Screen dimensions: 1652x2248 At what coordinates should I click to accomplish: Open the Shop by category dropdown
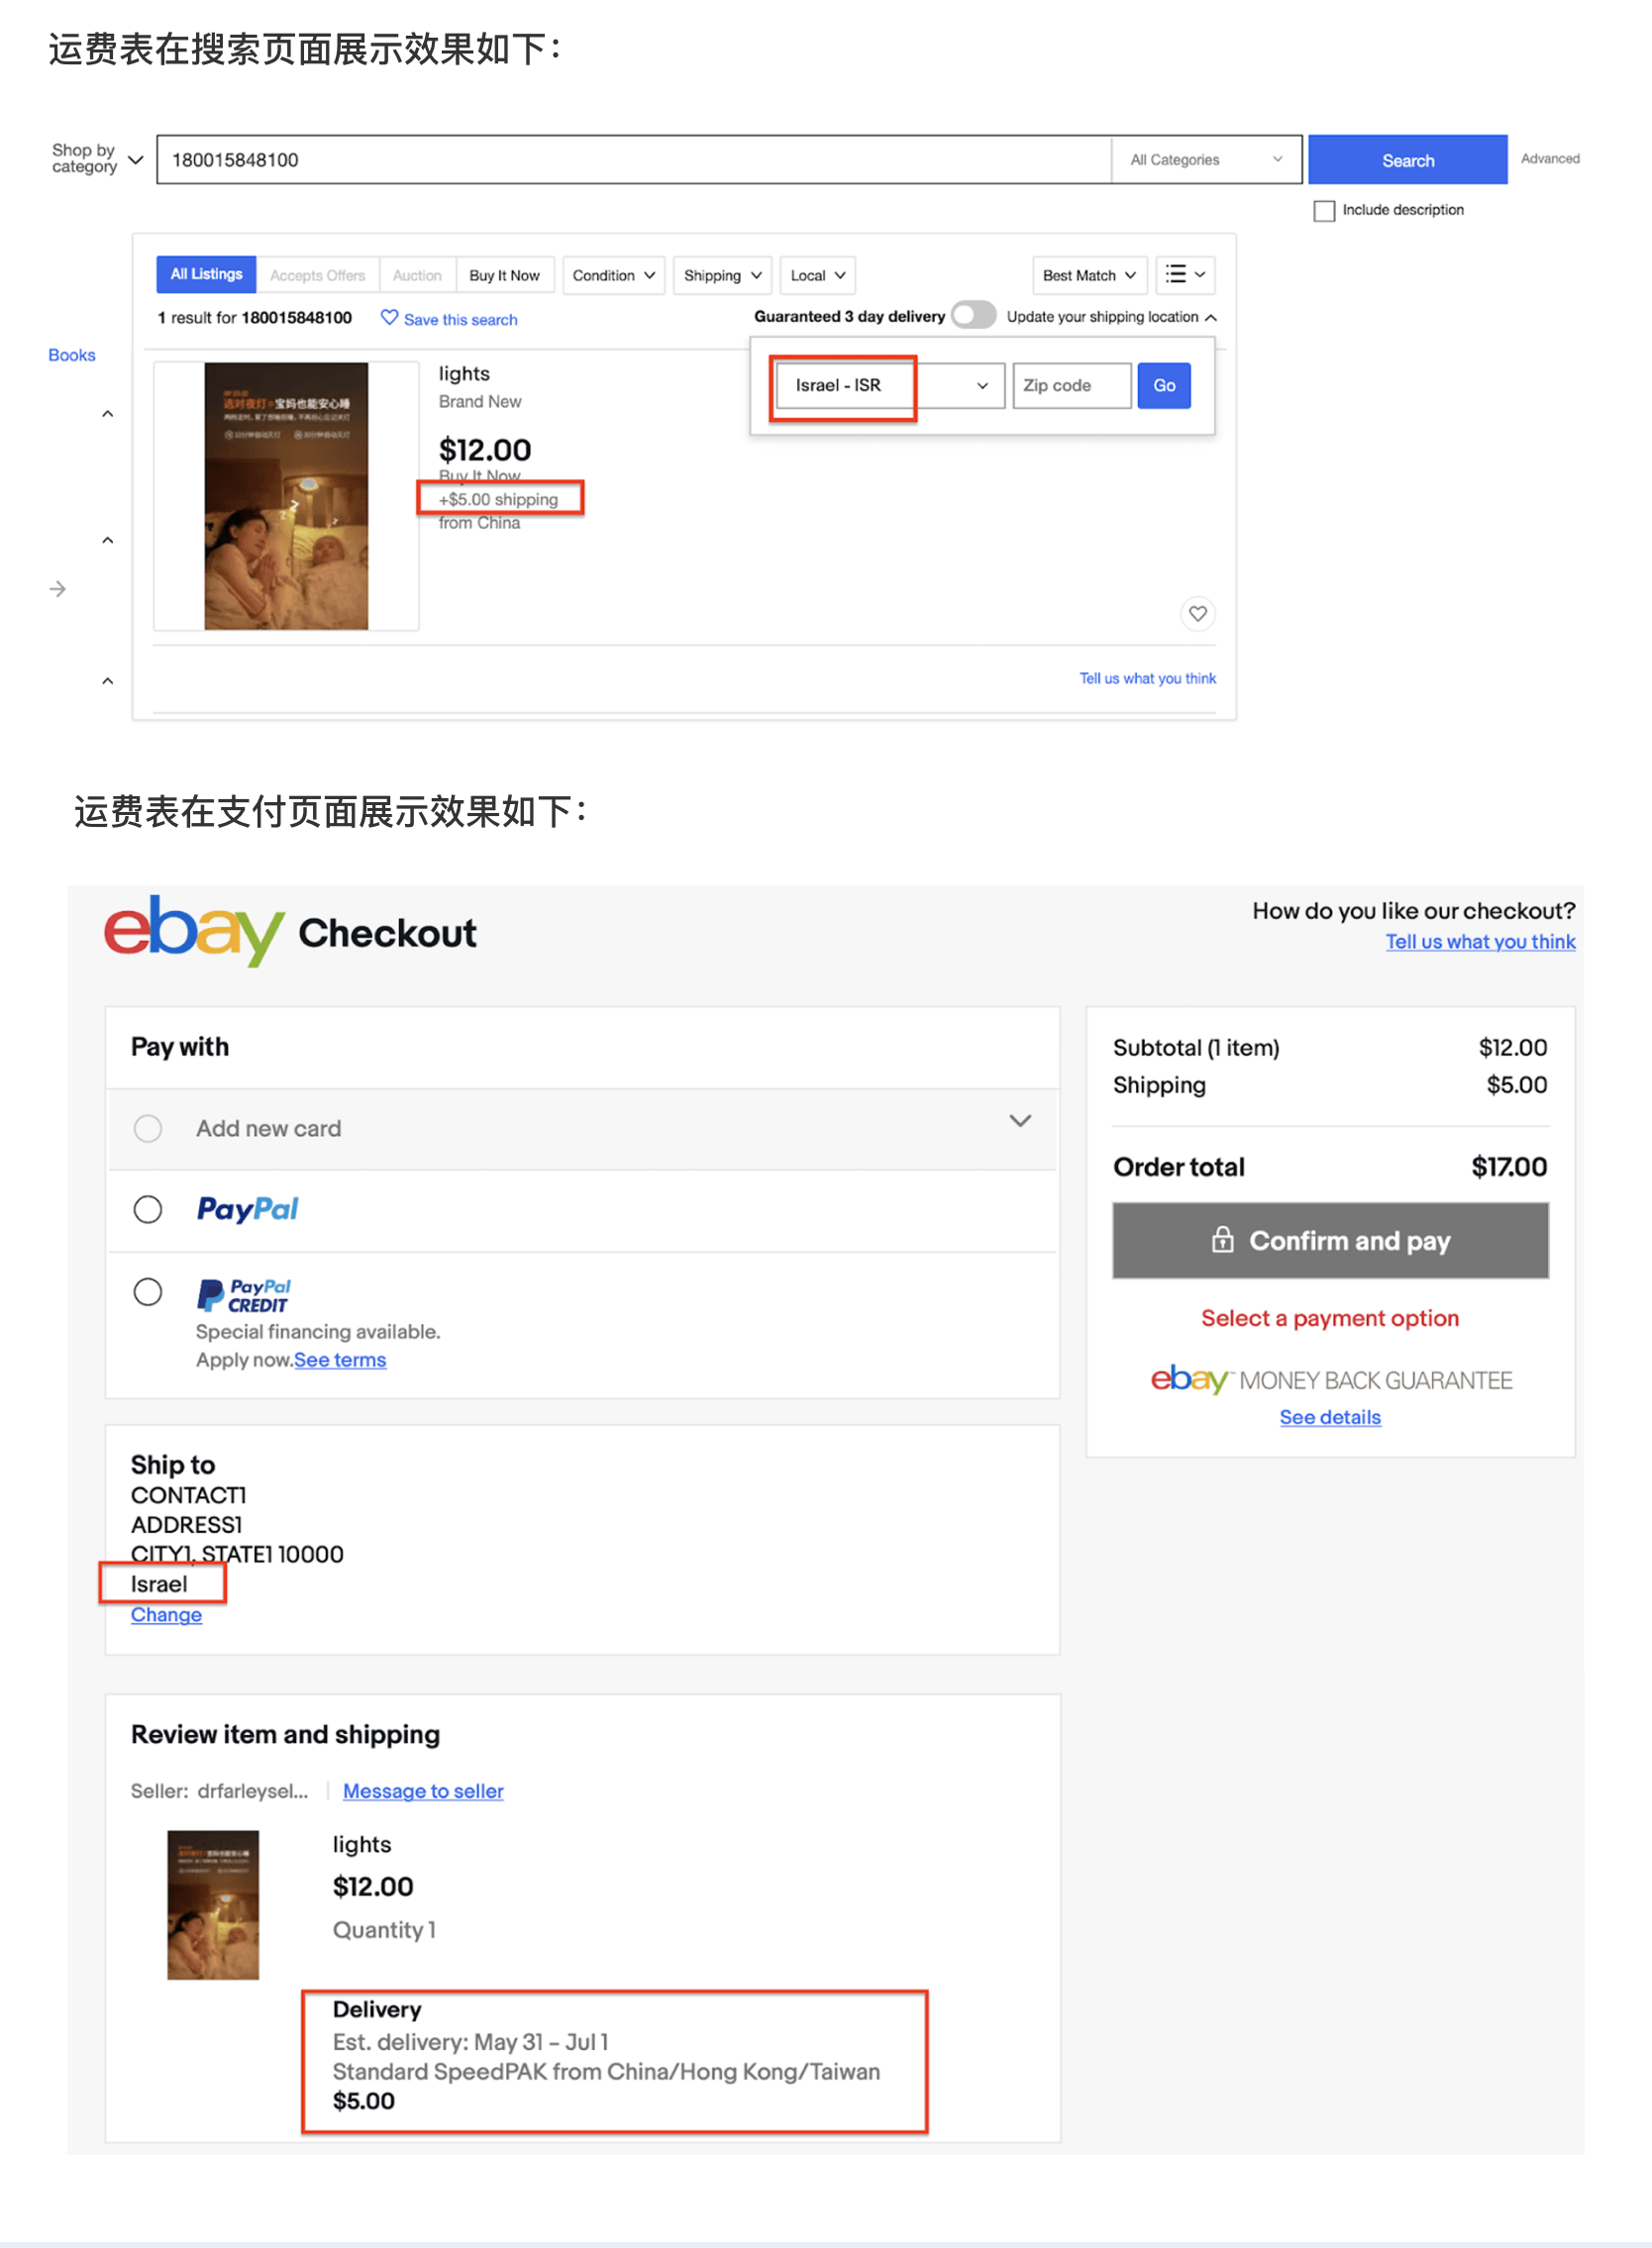point(97,159)
